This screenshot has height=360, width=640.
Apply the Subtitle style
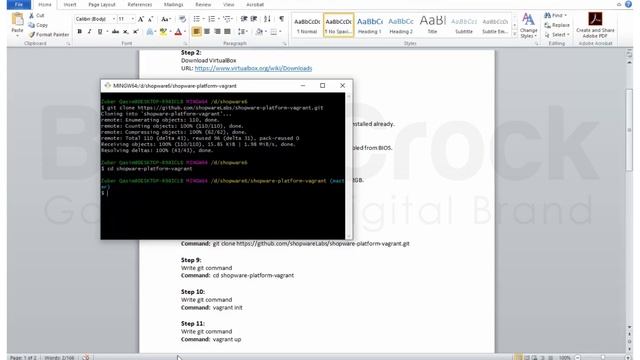[x=464, y=25]
